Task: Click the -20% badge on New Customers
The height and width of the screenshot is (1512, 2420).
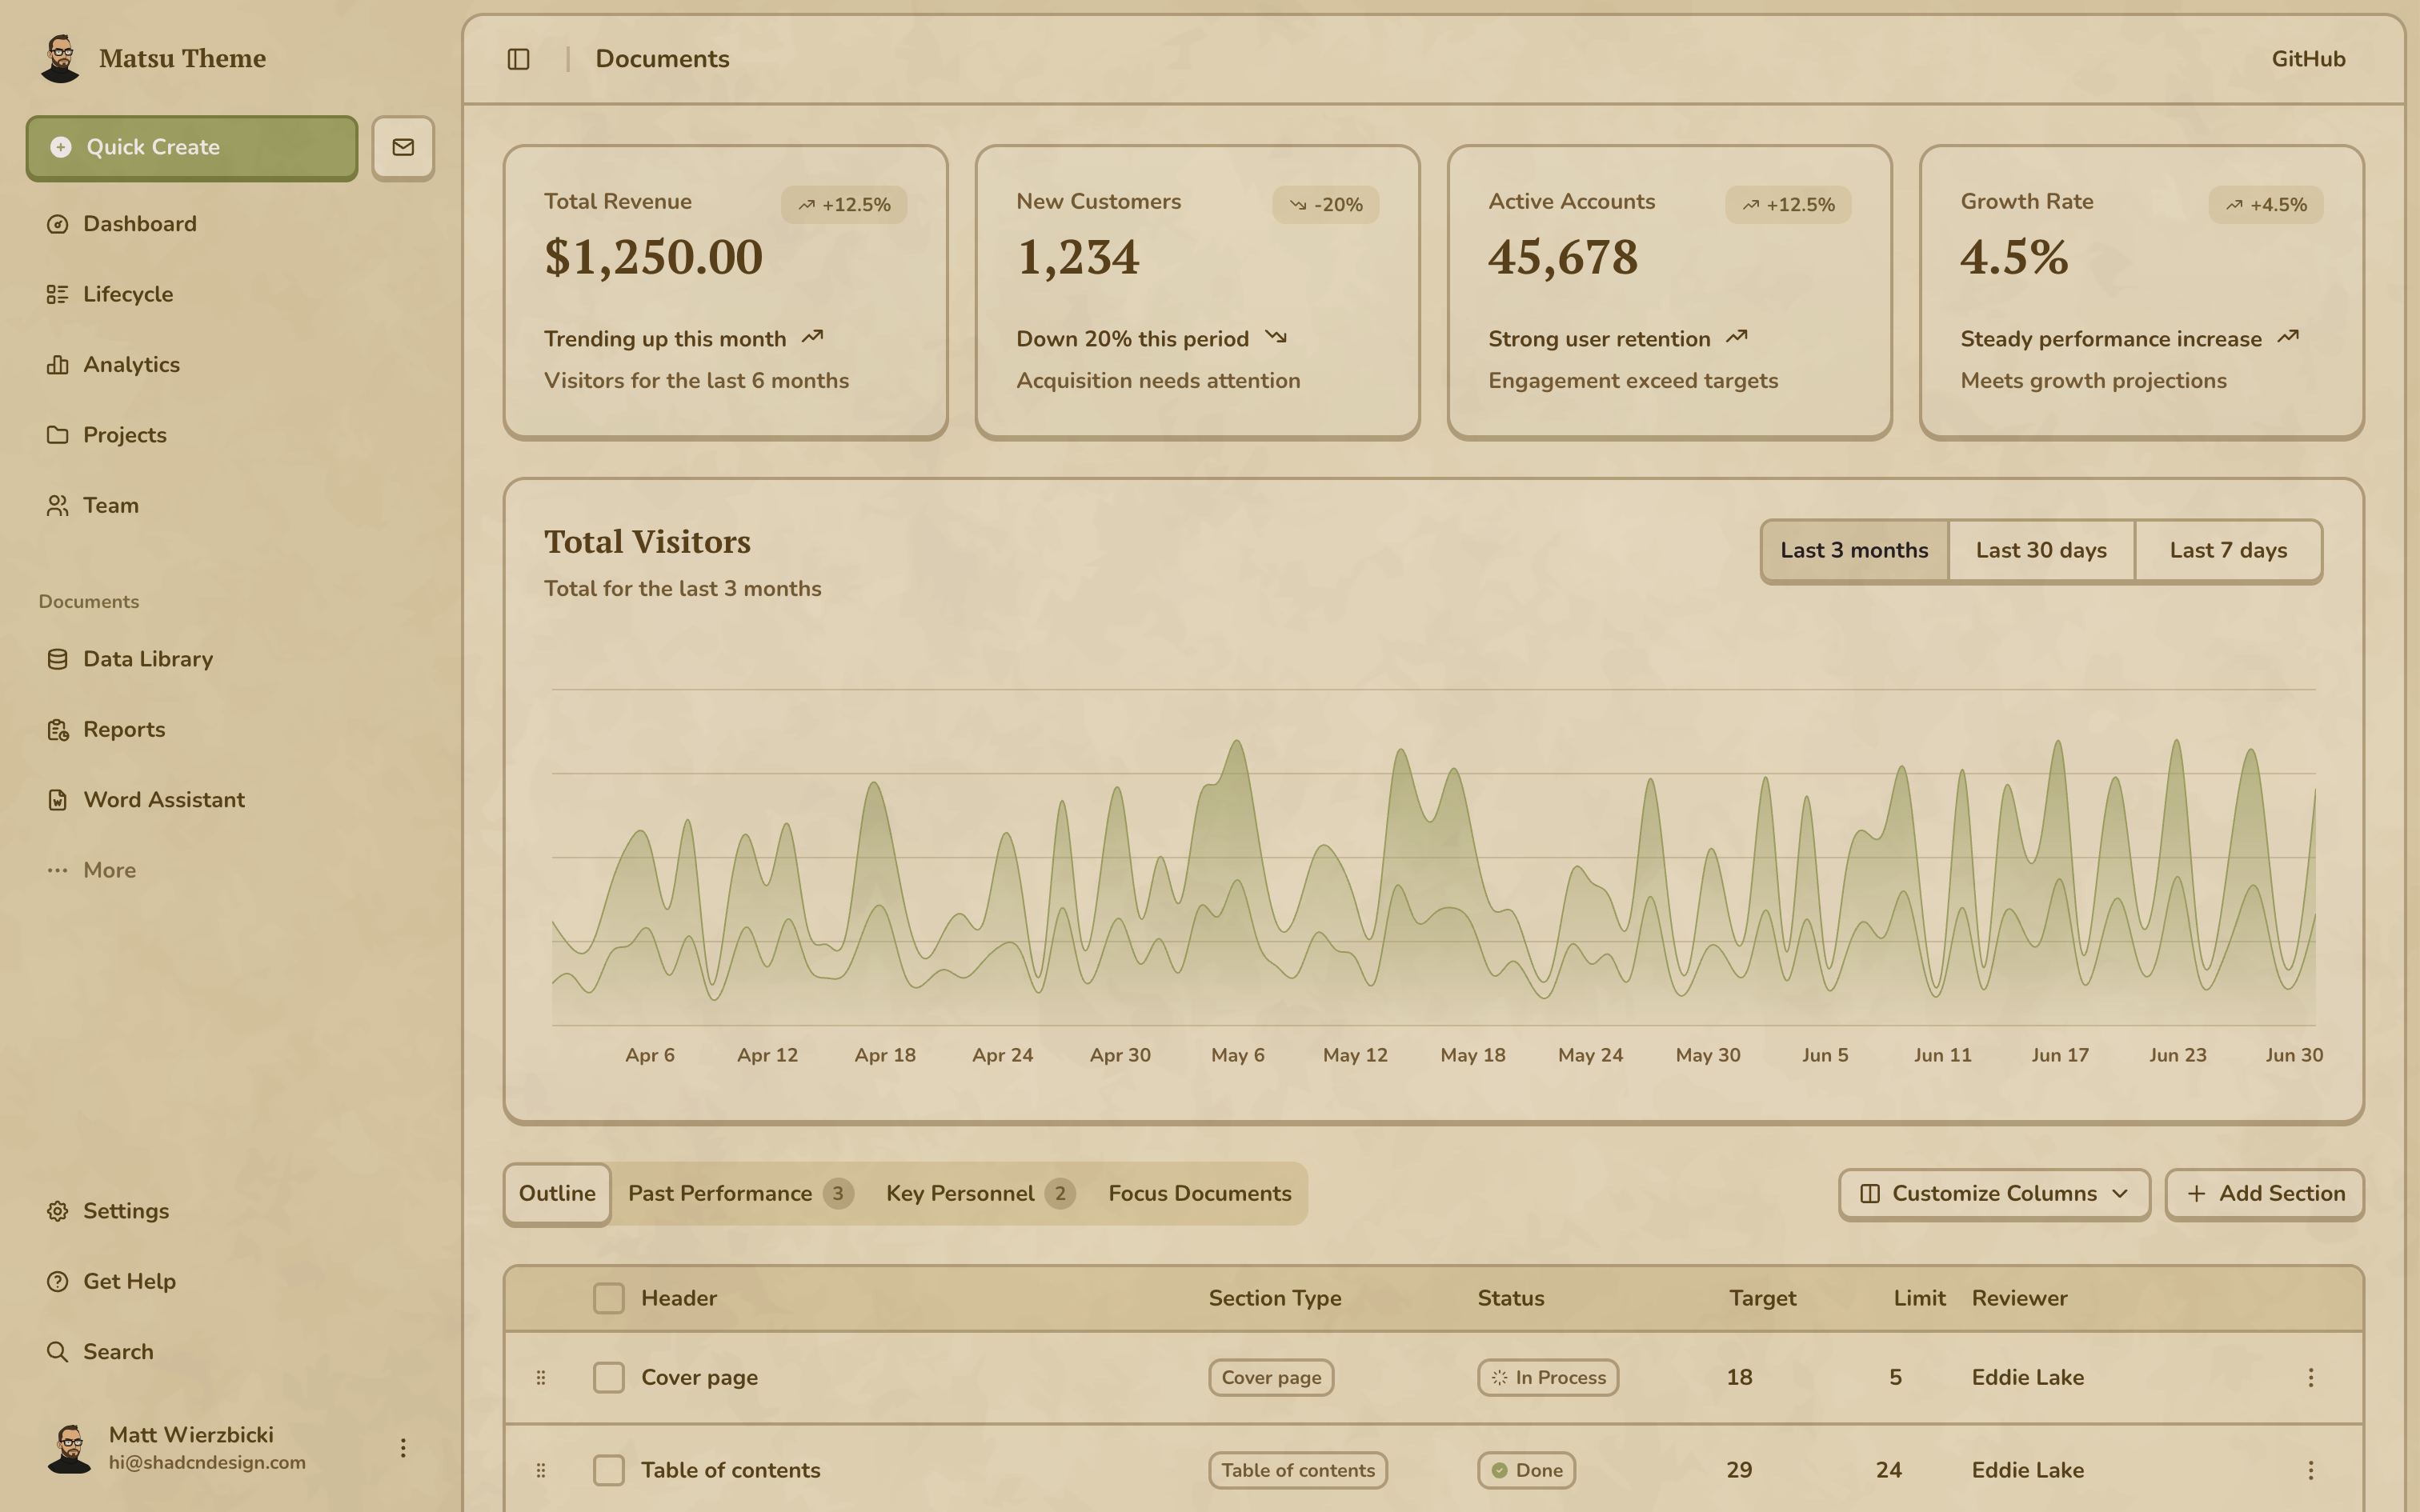Action: pos(1326,205)
